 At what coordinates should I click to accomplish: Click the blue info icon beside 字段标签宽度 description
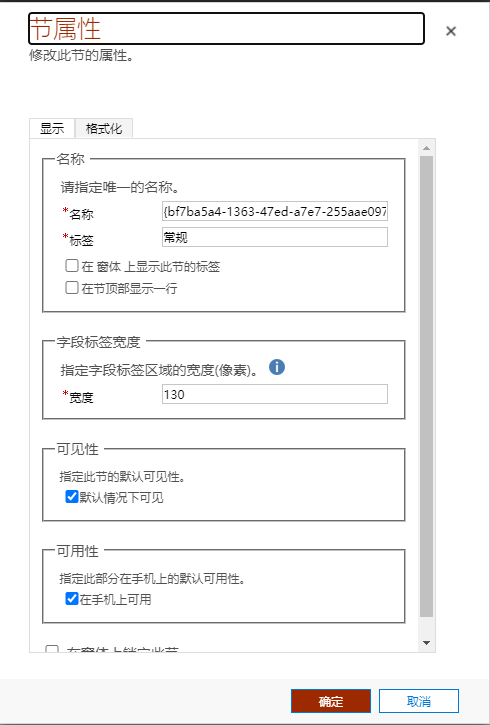pyautogui.click(x=277, y=367)
